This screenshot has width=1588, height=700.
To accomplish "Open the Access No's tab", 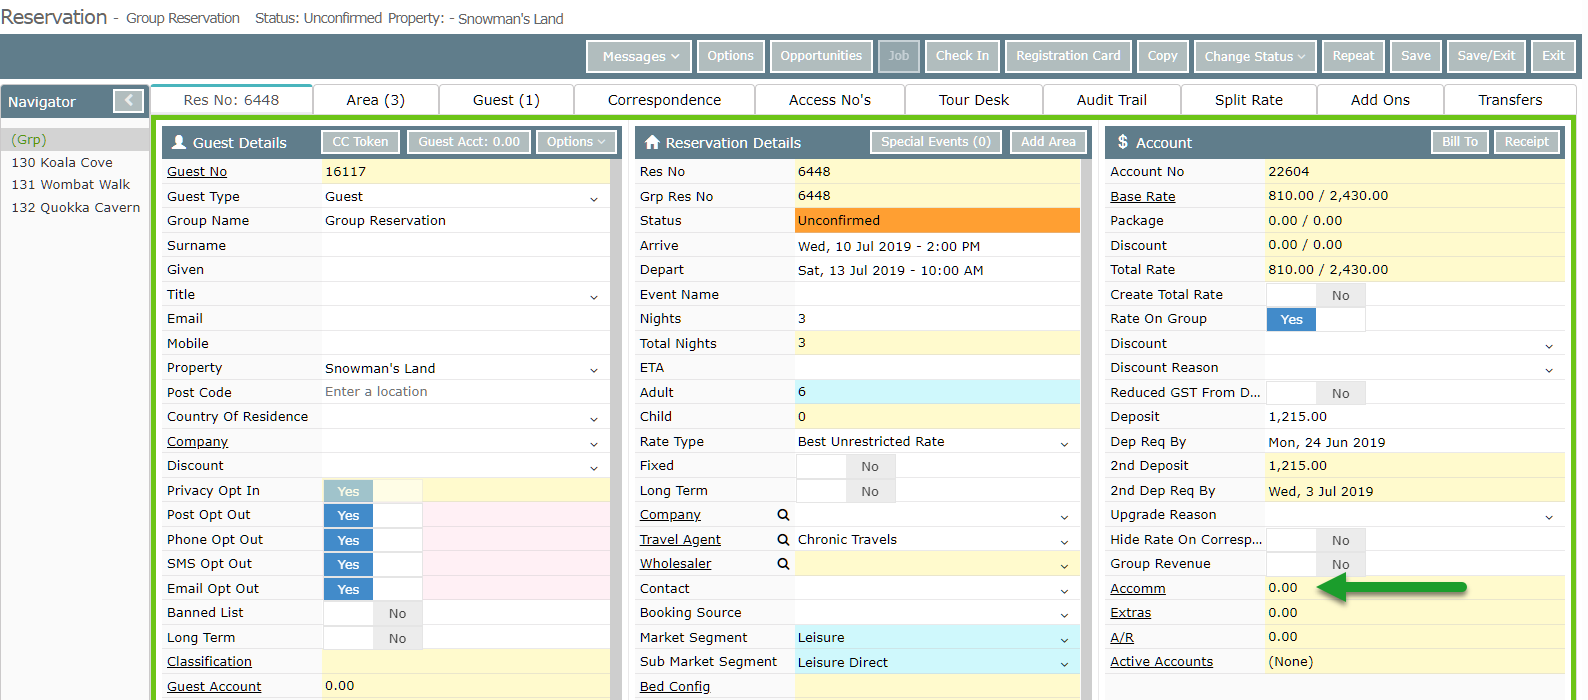I will click(x=830, y=100).
